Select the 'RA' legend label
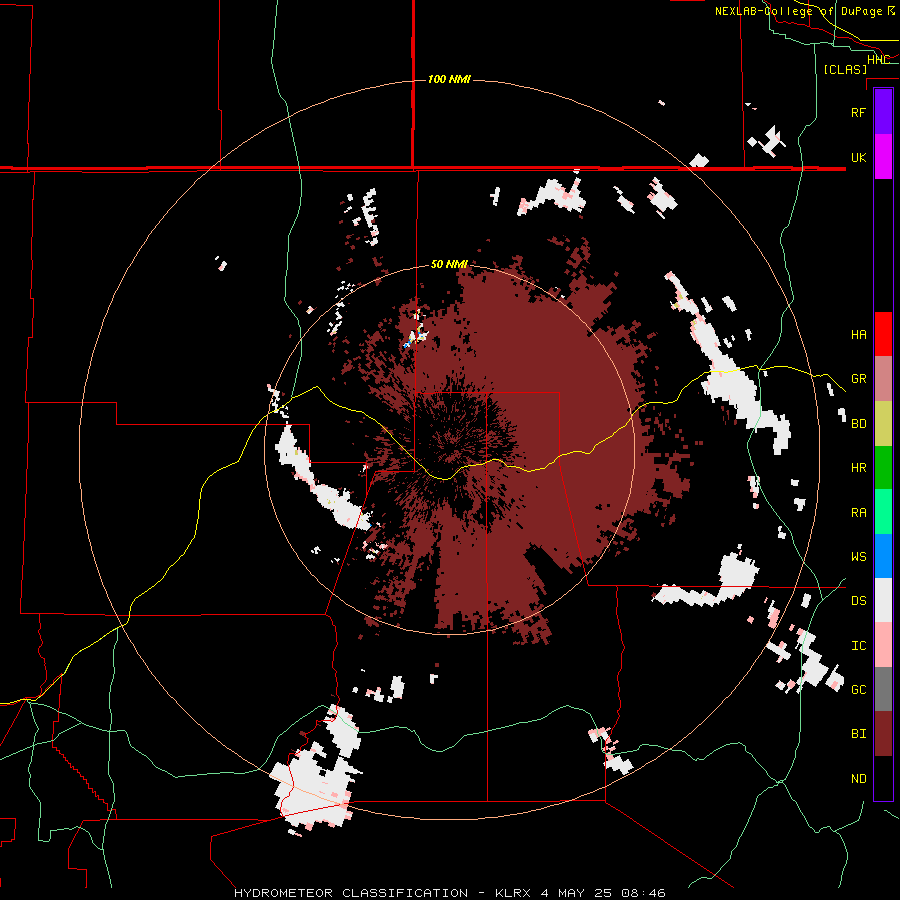Image resolution: width=900 pixels, height=900 pixels. [x=858, y=513]
